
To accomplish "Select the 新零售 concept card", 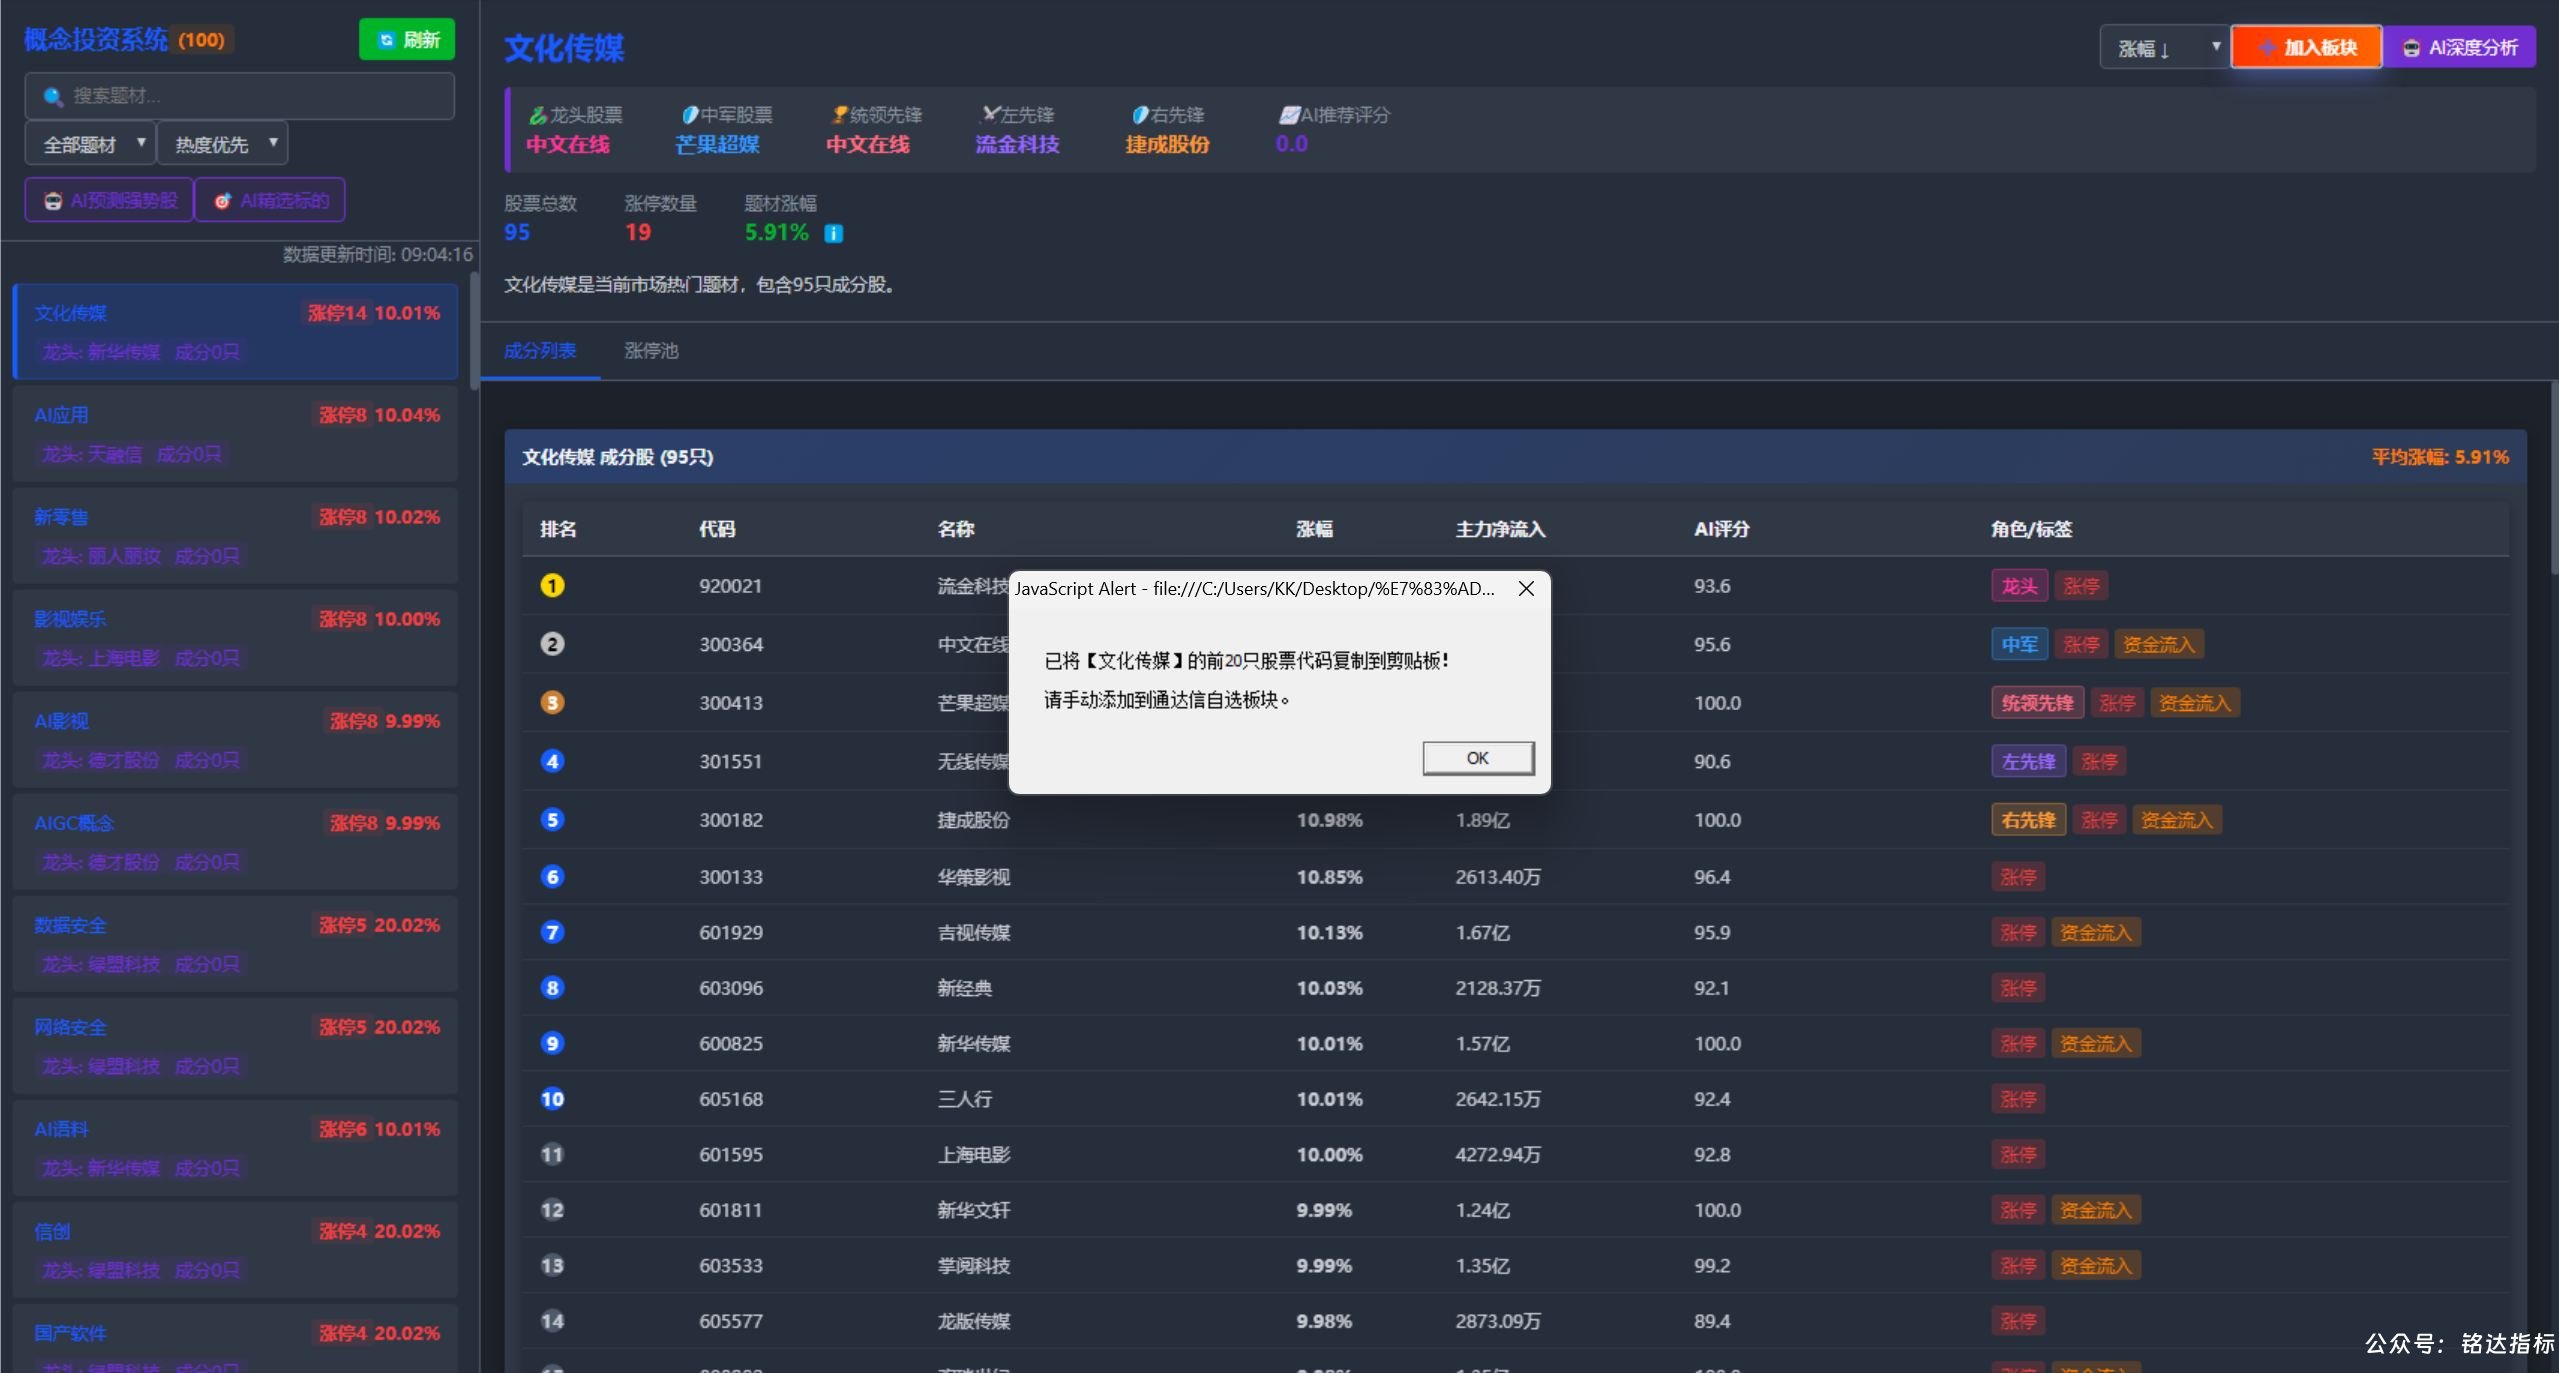I will tap(236, 536).
